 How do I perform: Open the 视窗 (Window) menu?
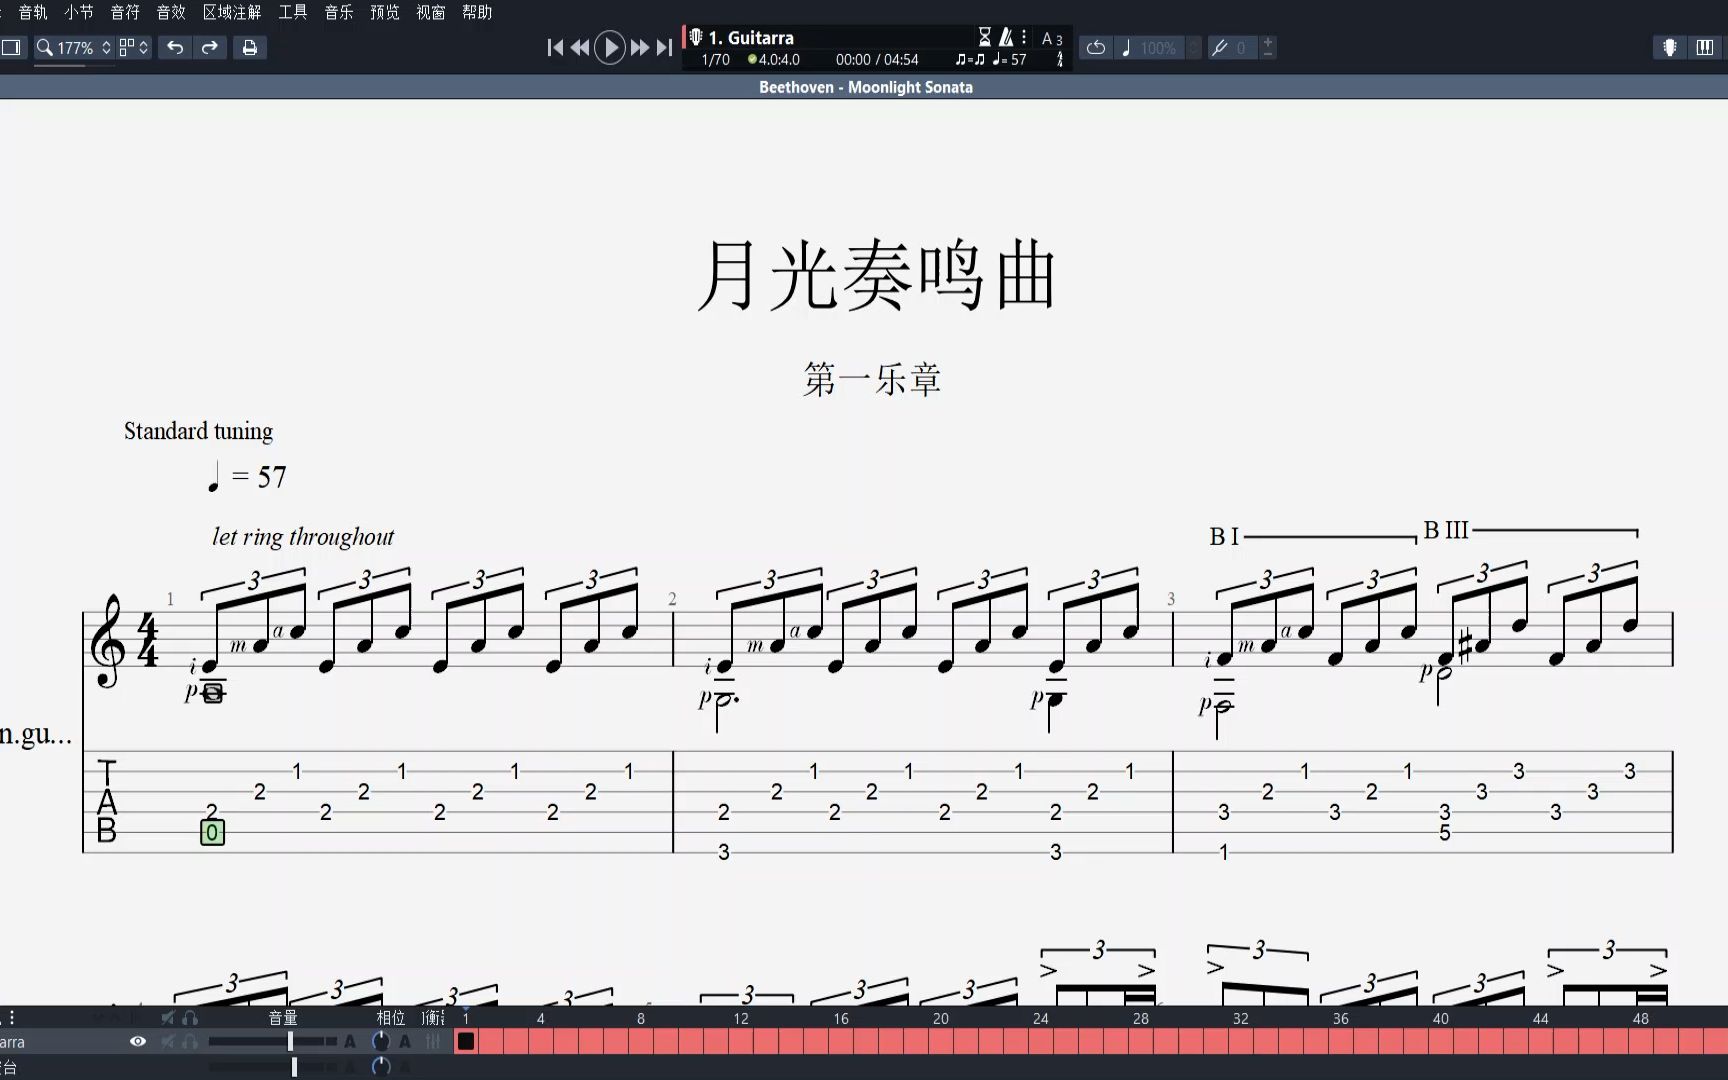(431, 12)
